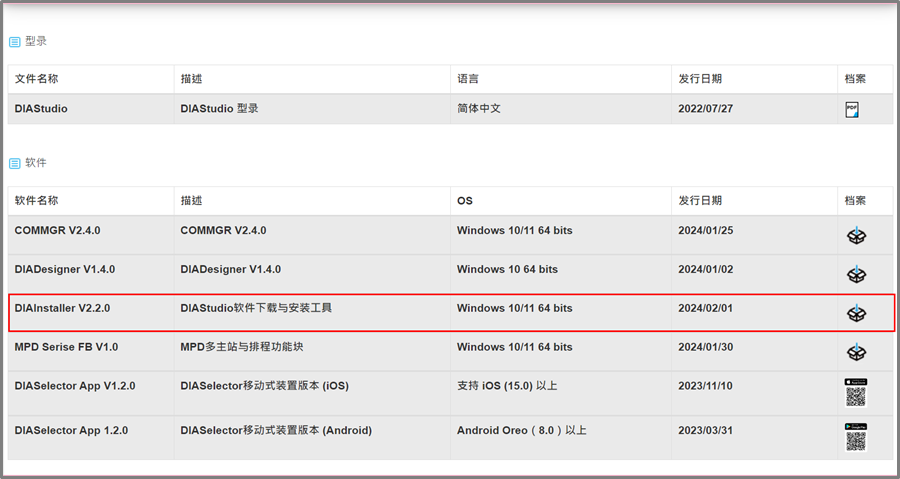The width and height of the screenshot is (900, 479).
Task: Click the DIASelector App V1.2.0 name
Action: (75, 386)
